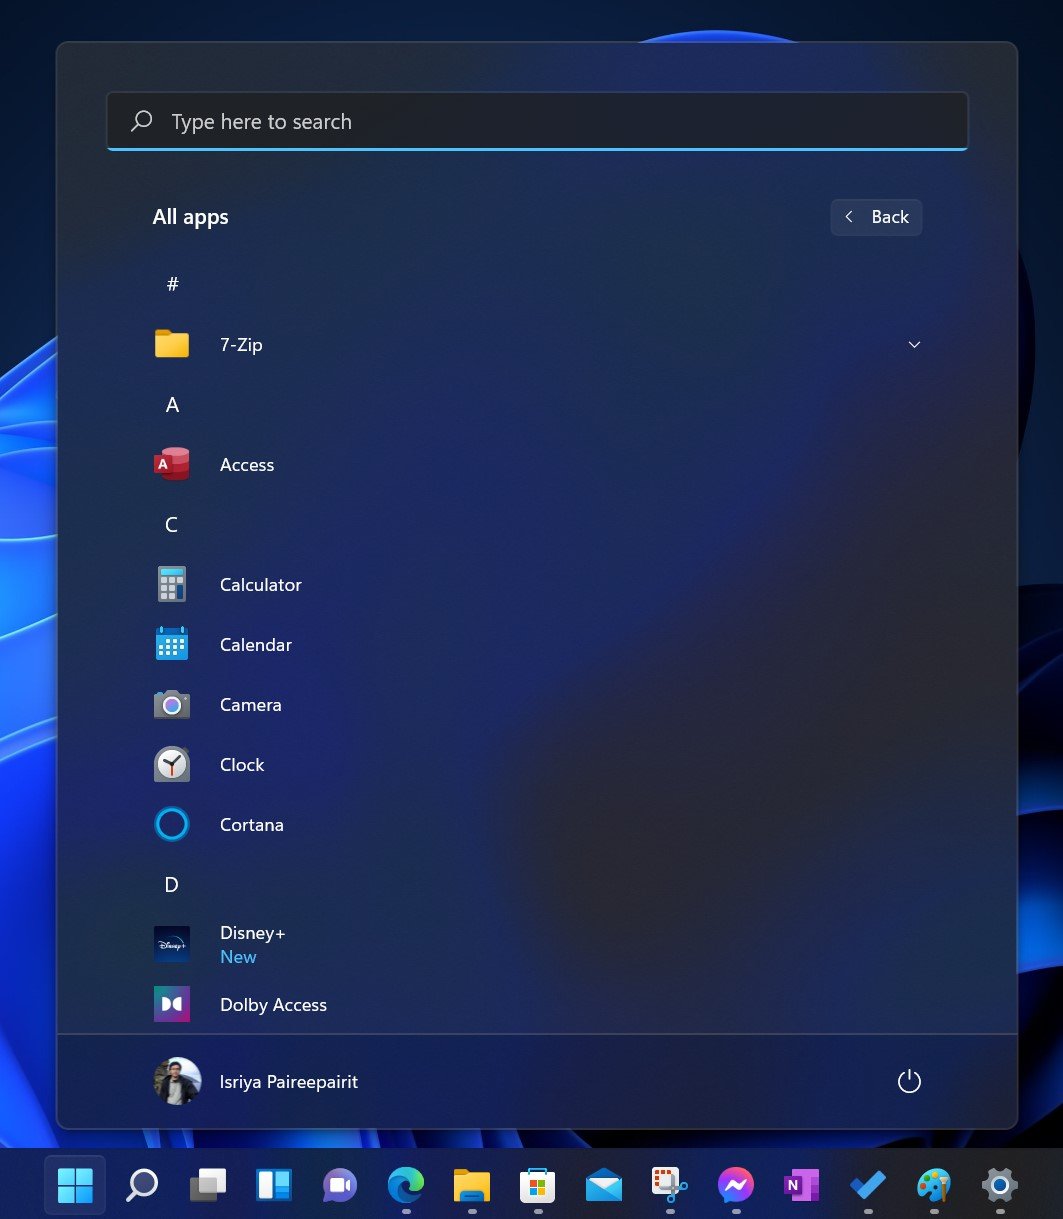Open Teams Chat in the taskbar

click(340, 1185)
